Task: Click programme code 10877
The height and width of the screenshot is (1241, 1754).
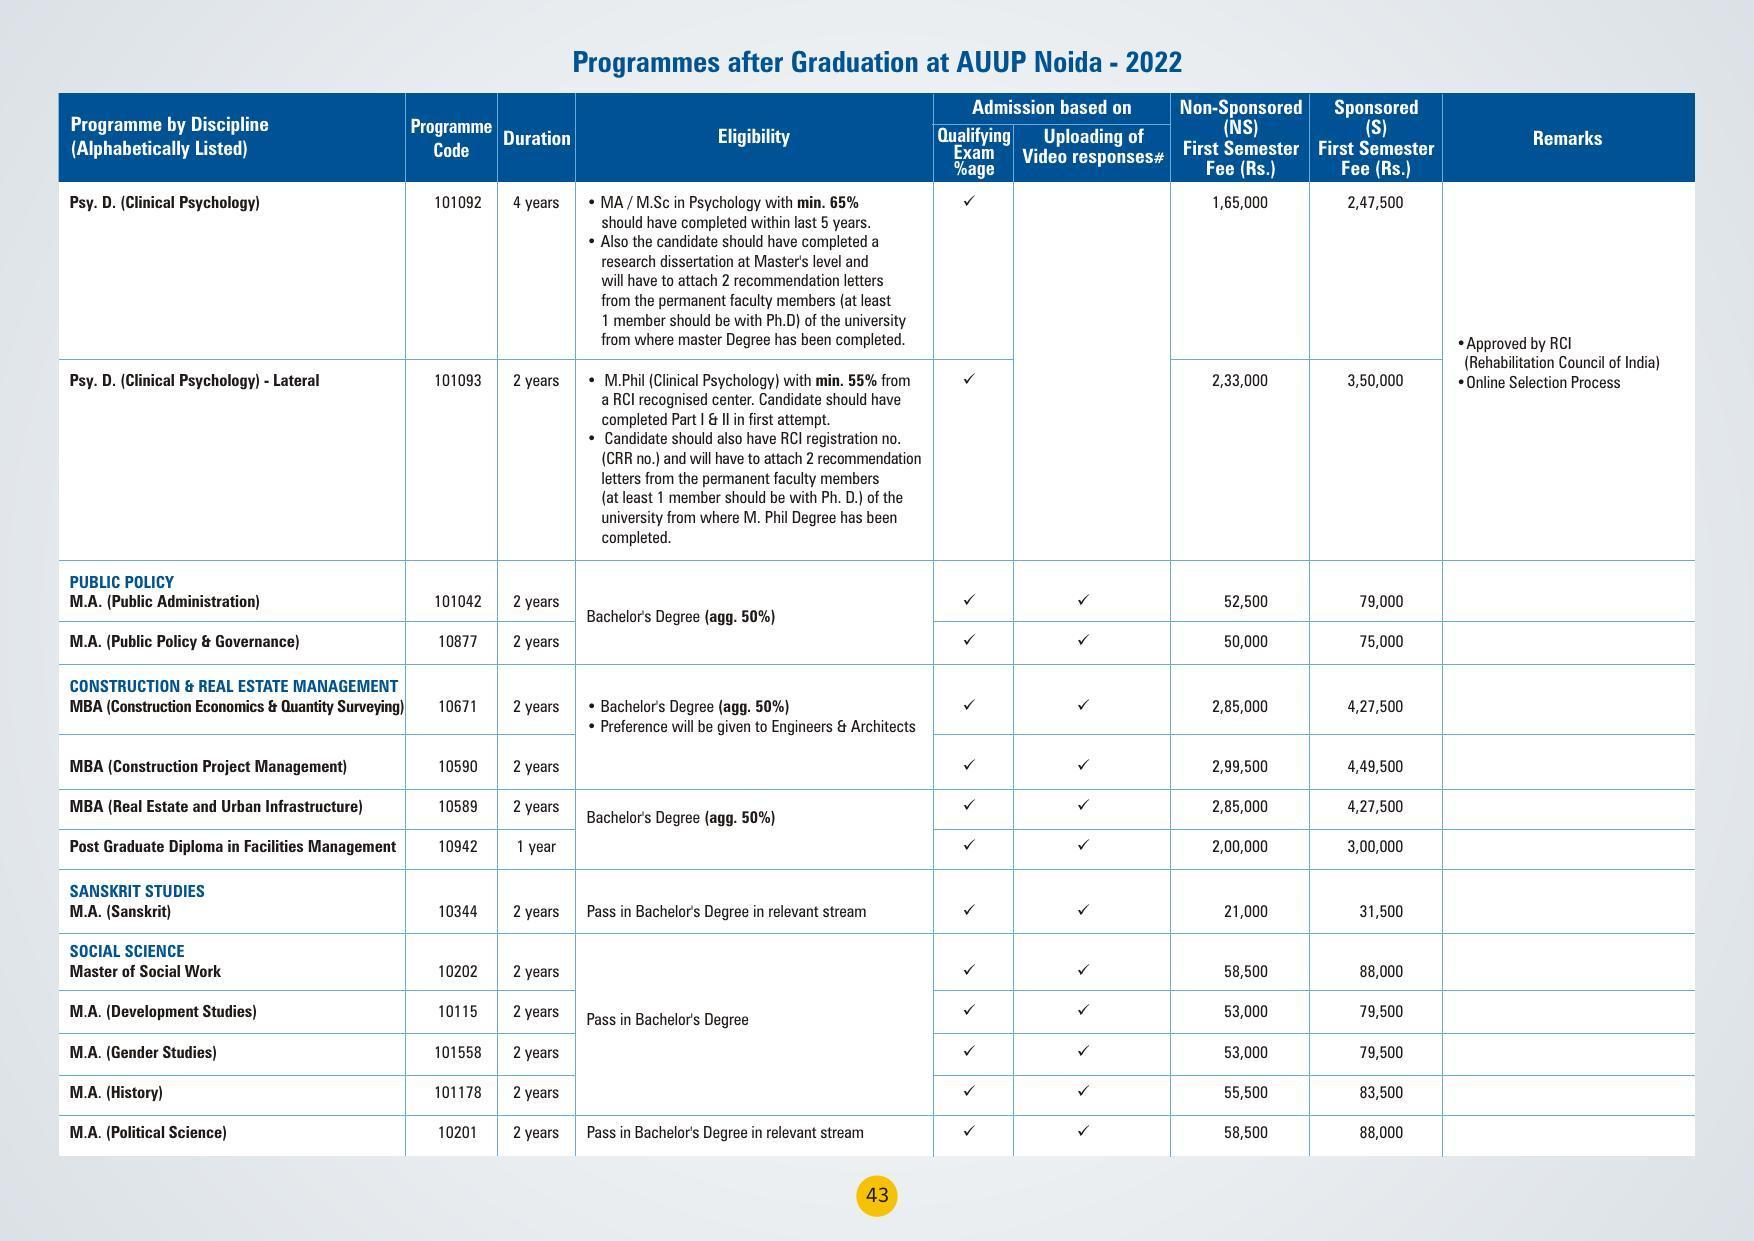Action: [x=458, y=641]
